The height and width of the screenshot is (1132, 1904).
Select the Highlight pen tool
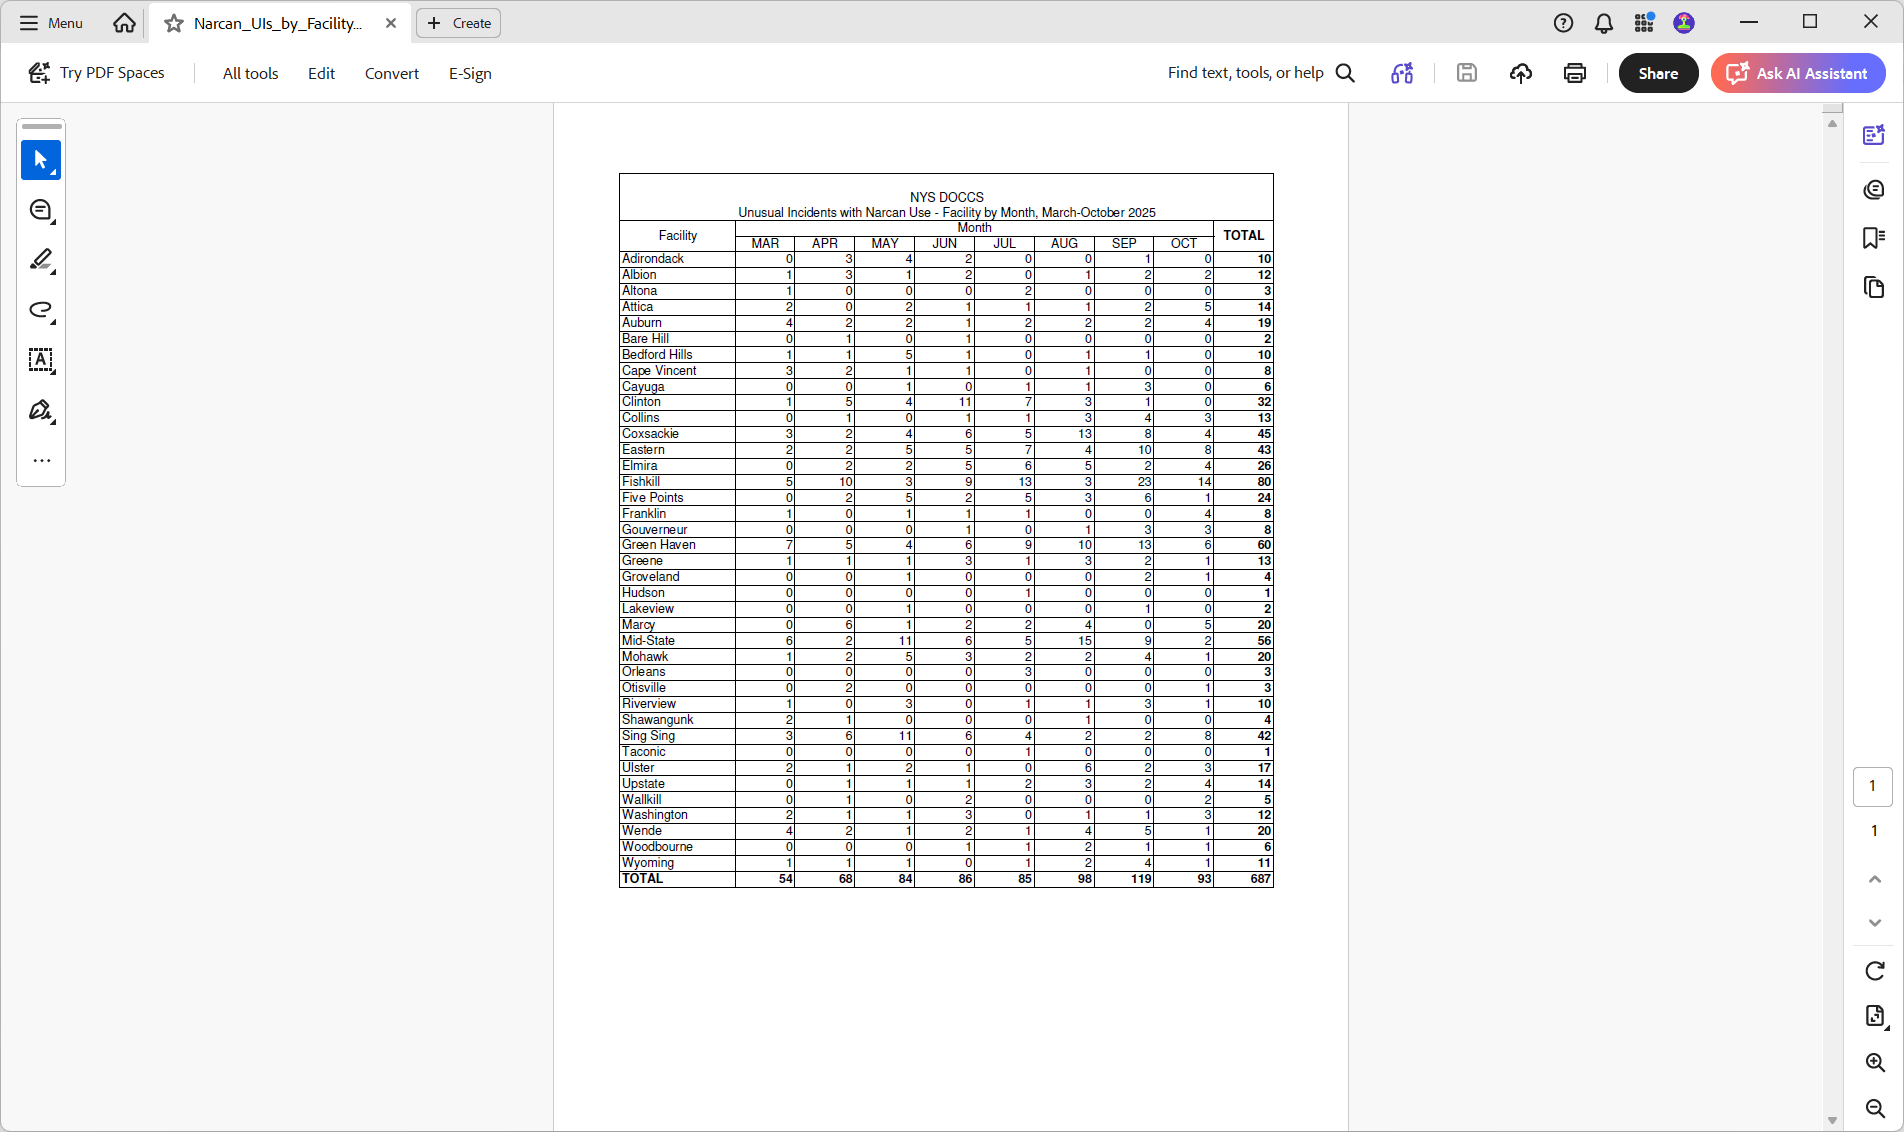tap(41, 260)
